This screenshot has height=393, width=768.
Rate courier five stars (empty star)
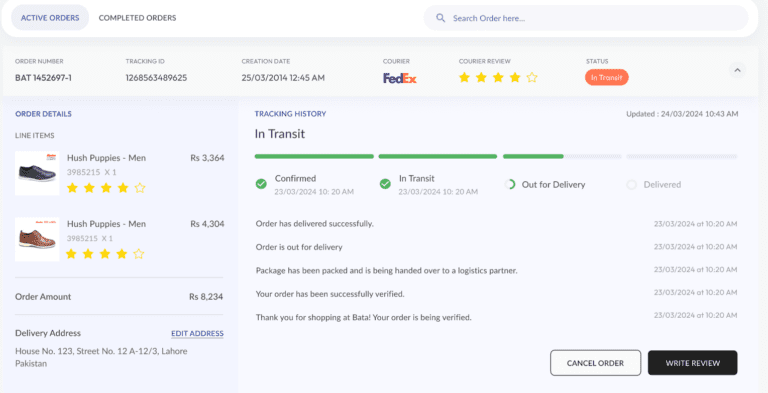click(x=531, y=77)
